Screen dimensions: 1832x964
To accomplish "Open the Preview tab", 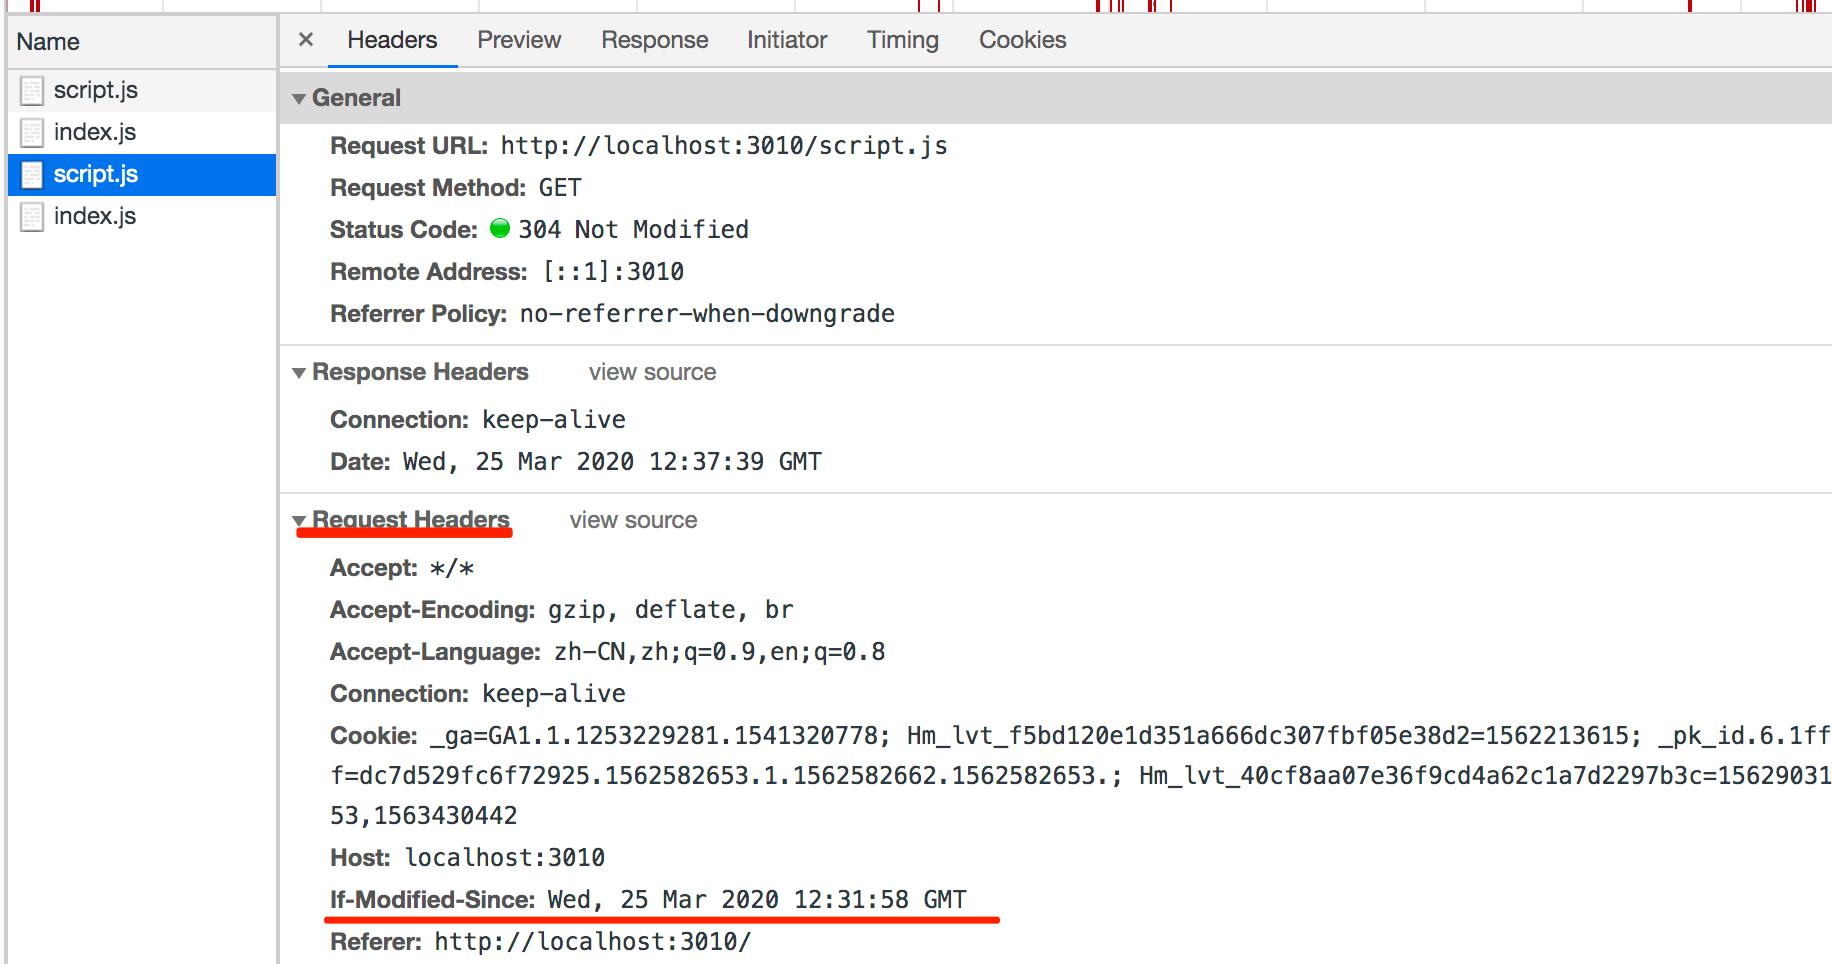I will [519, 40].
